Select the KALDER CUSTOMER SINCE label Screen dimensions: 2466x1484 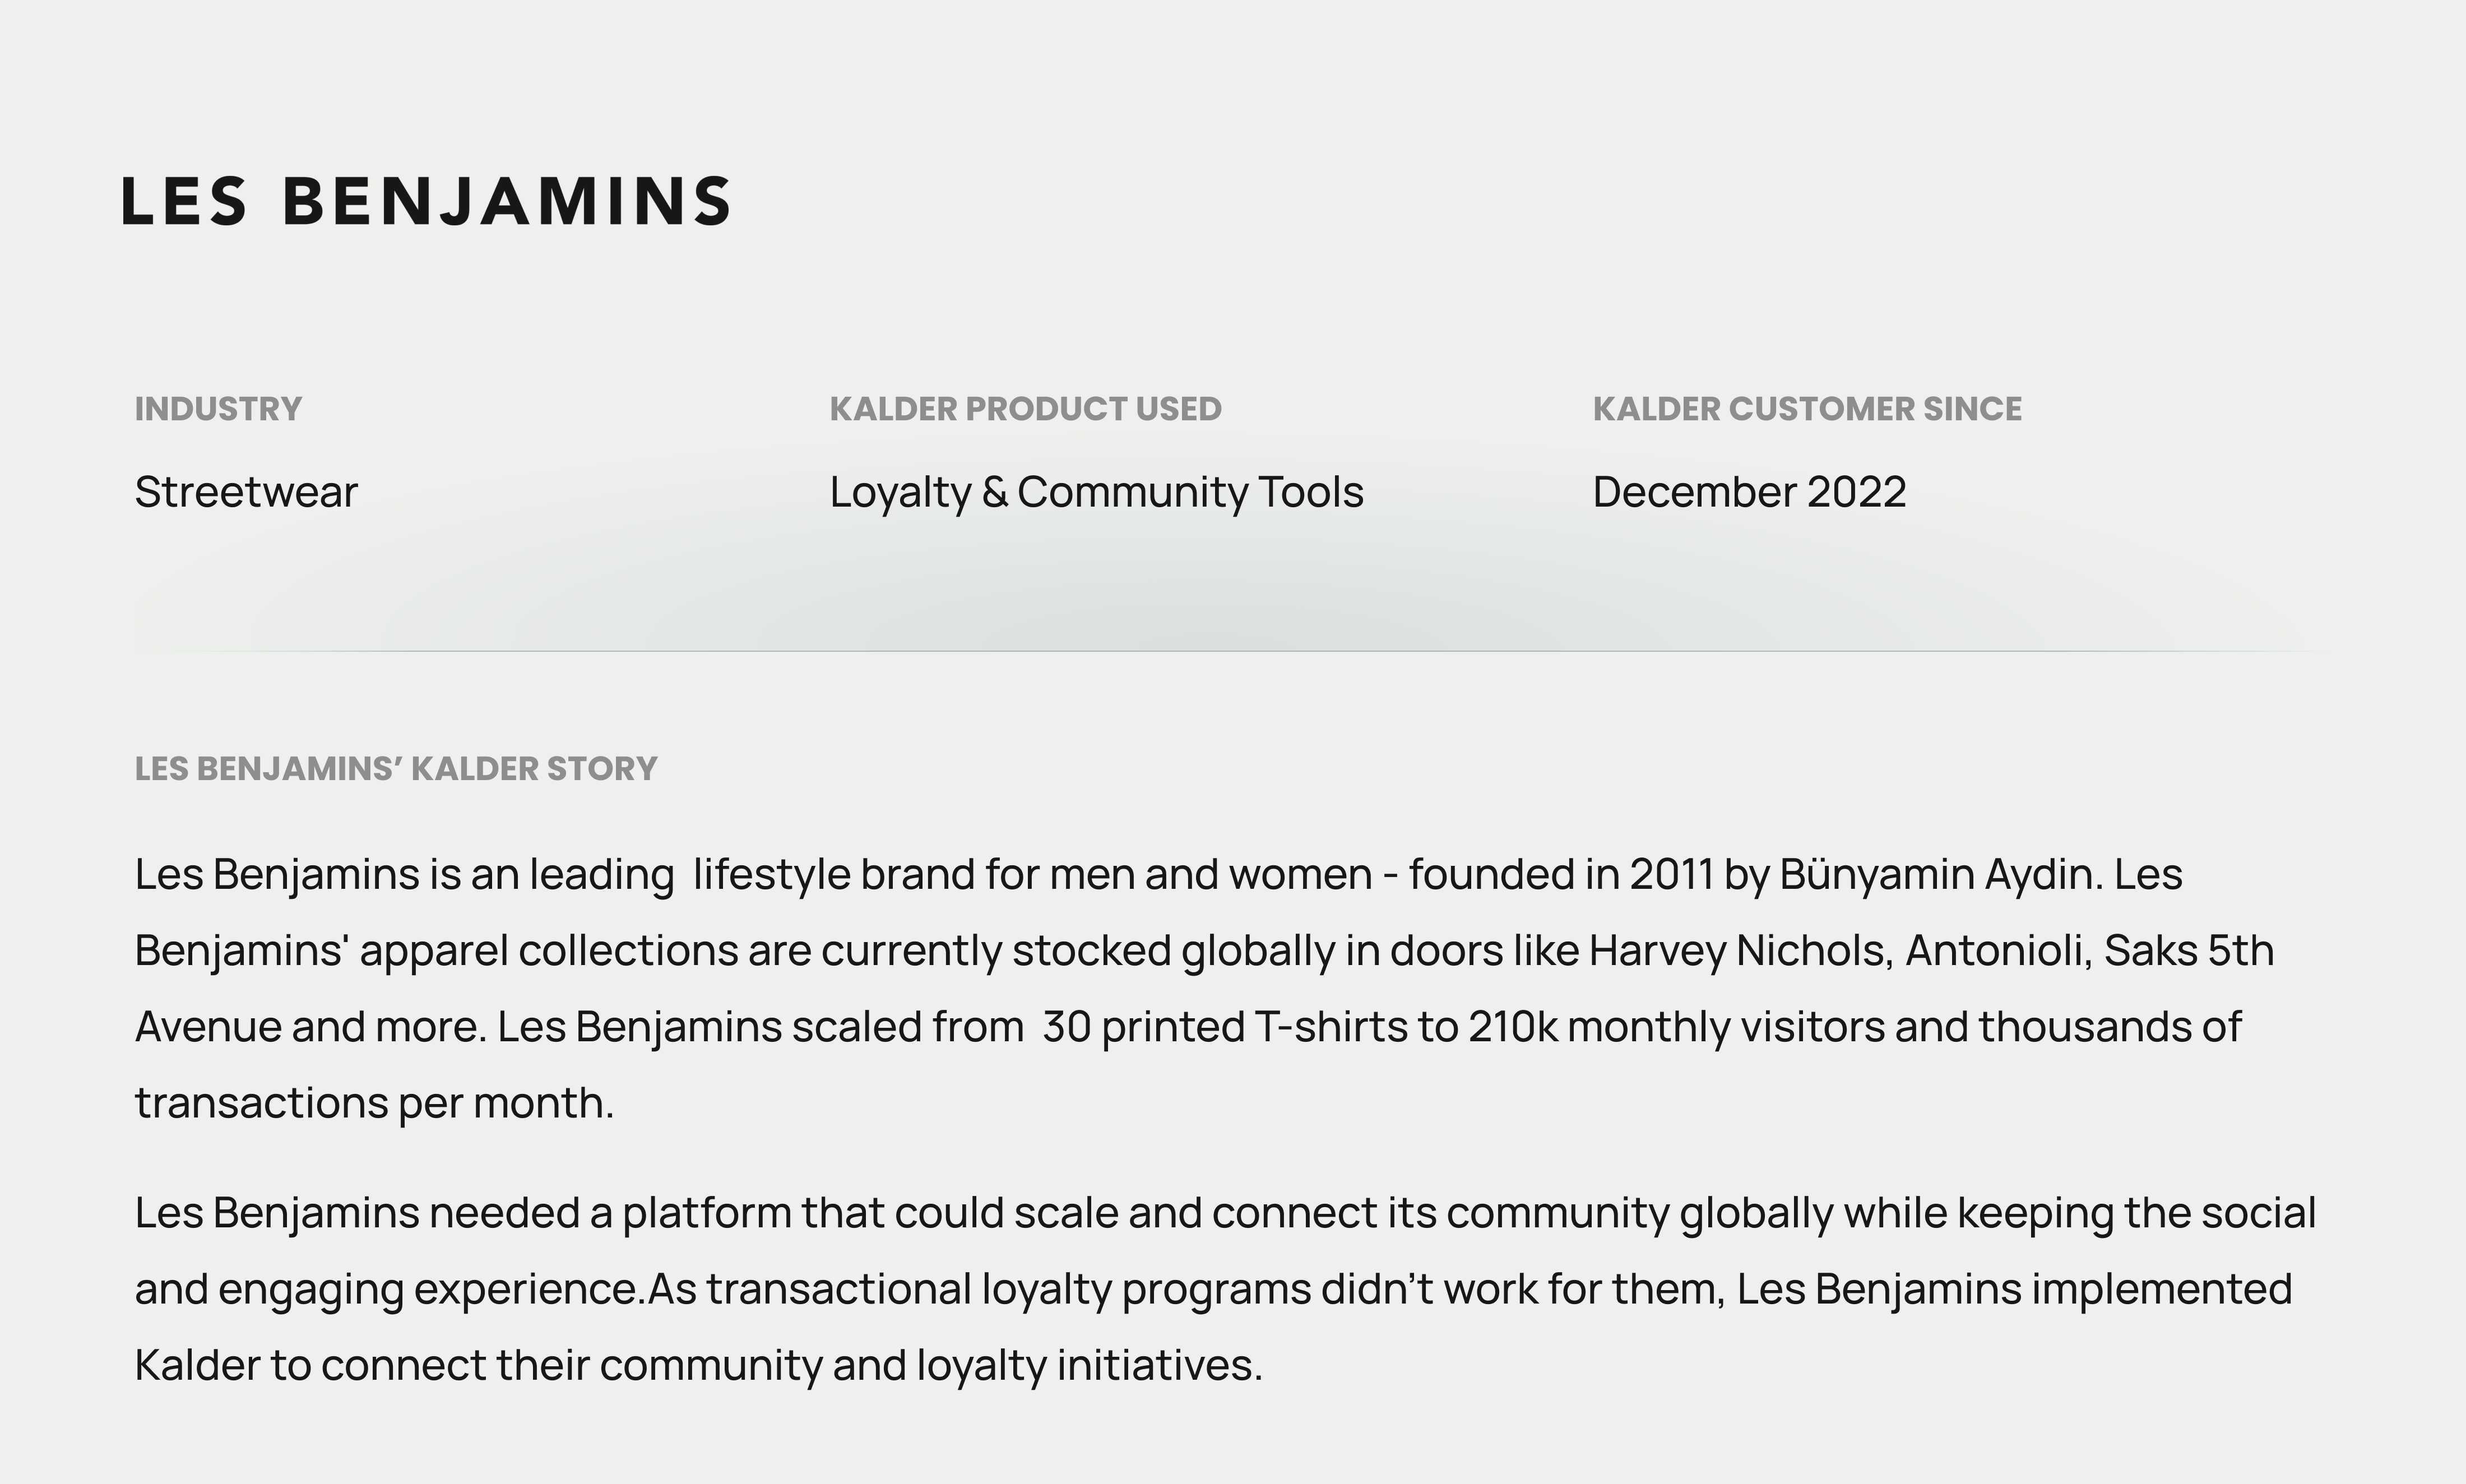1807,409
